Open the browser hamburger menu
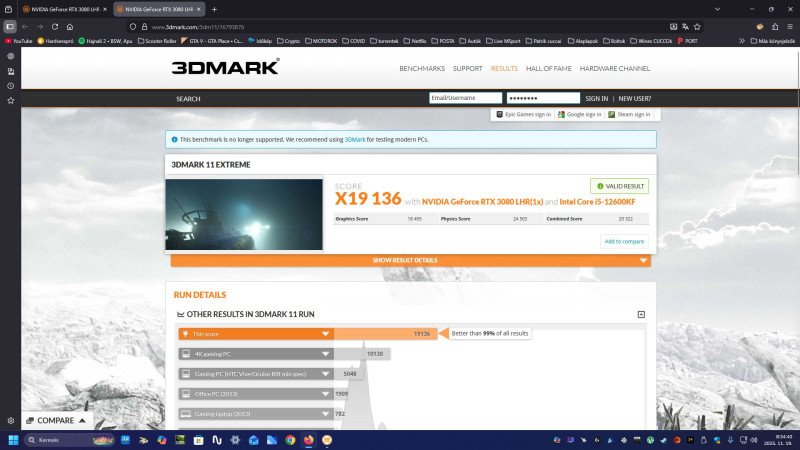The image size is (800, 450). point(790,27)
